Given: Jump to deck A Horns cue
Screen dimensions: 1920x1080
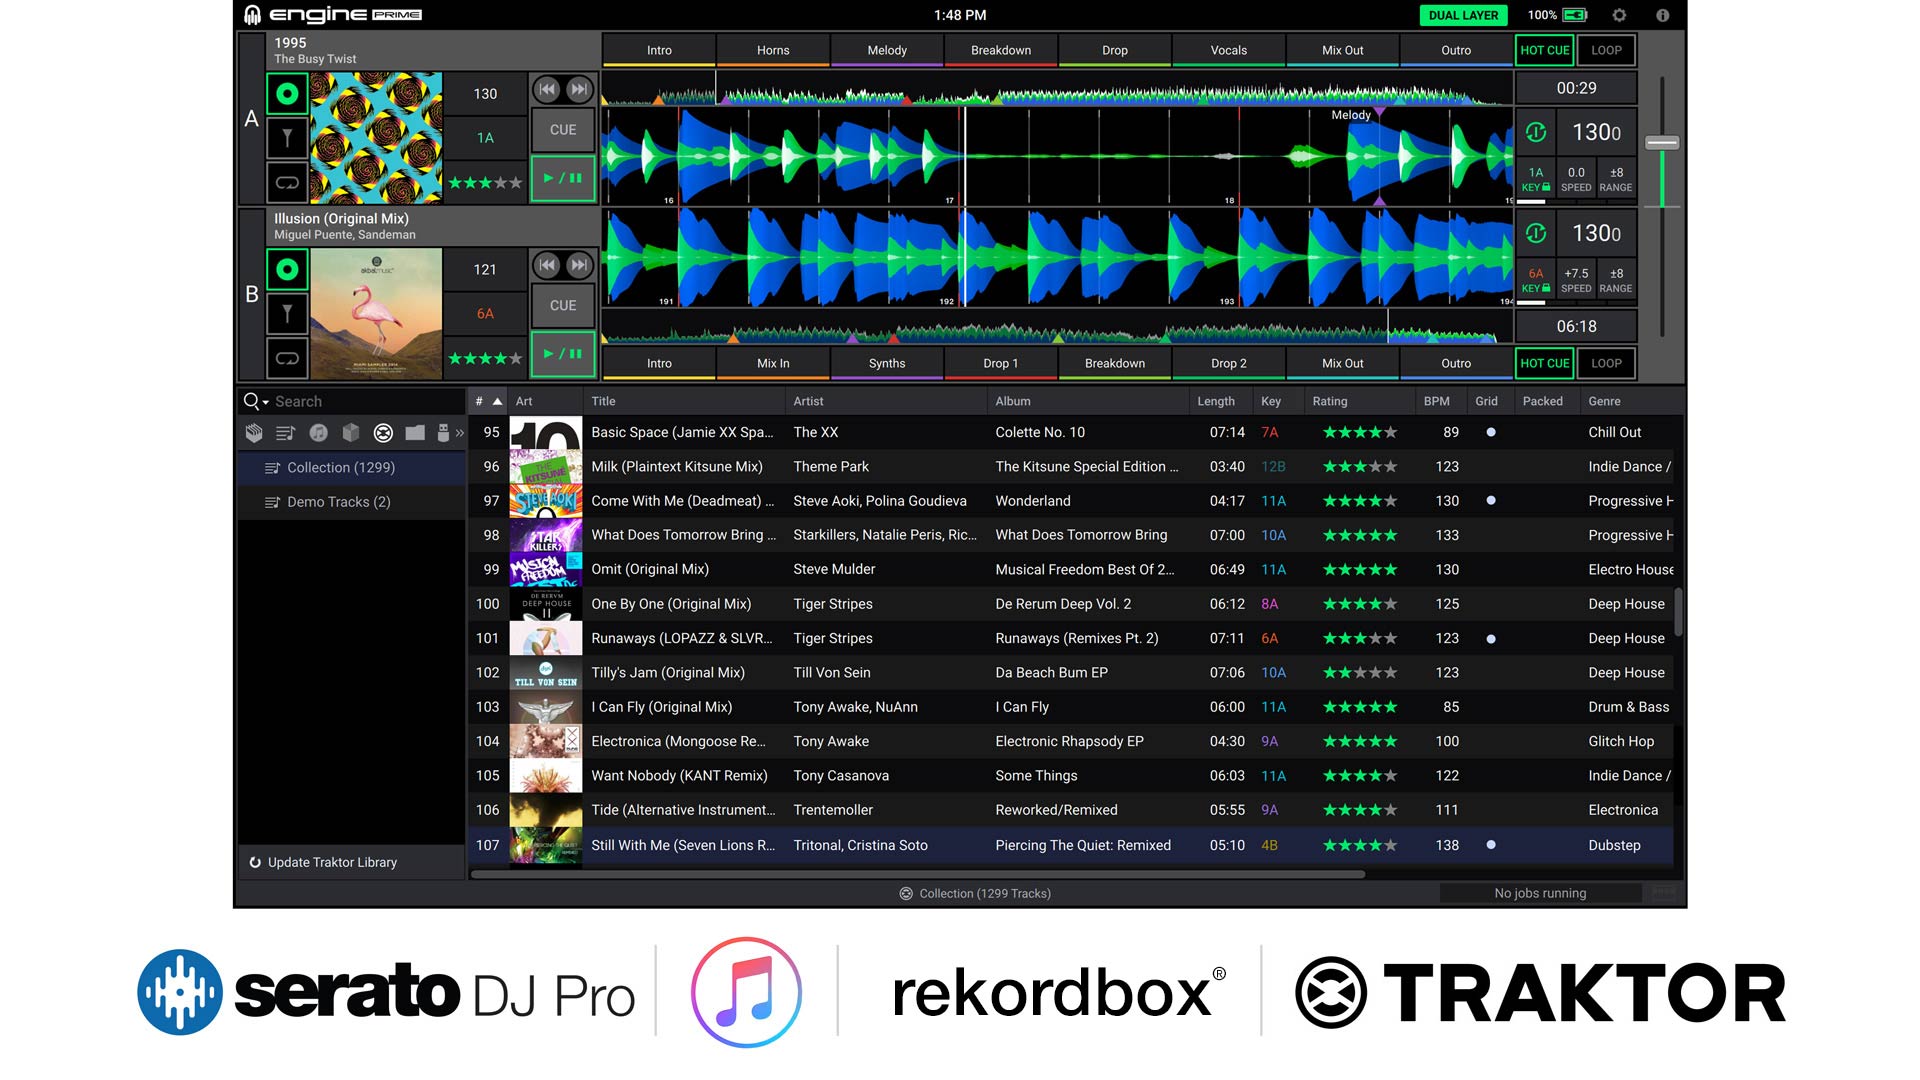Looking at the screenshot, I should (x=773, y=50).
